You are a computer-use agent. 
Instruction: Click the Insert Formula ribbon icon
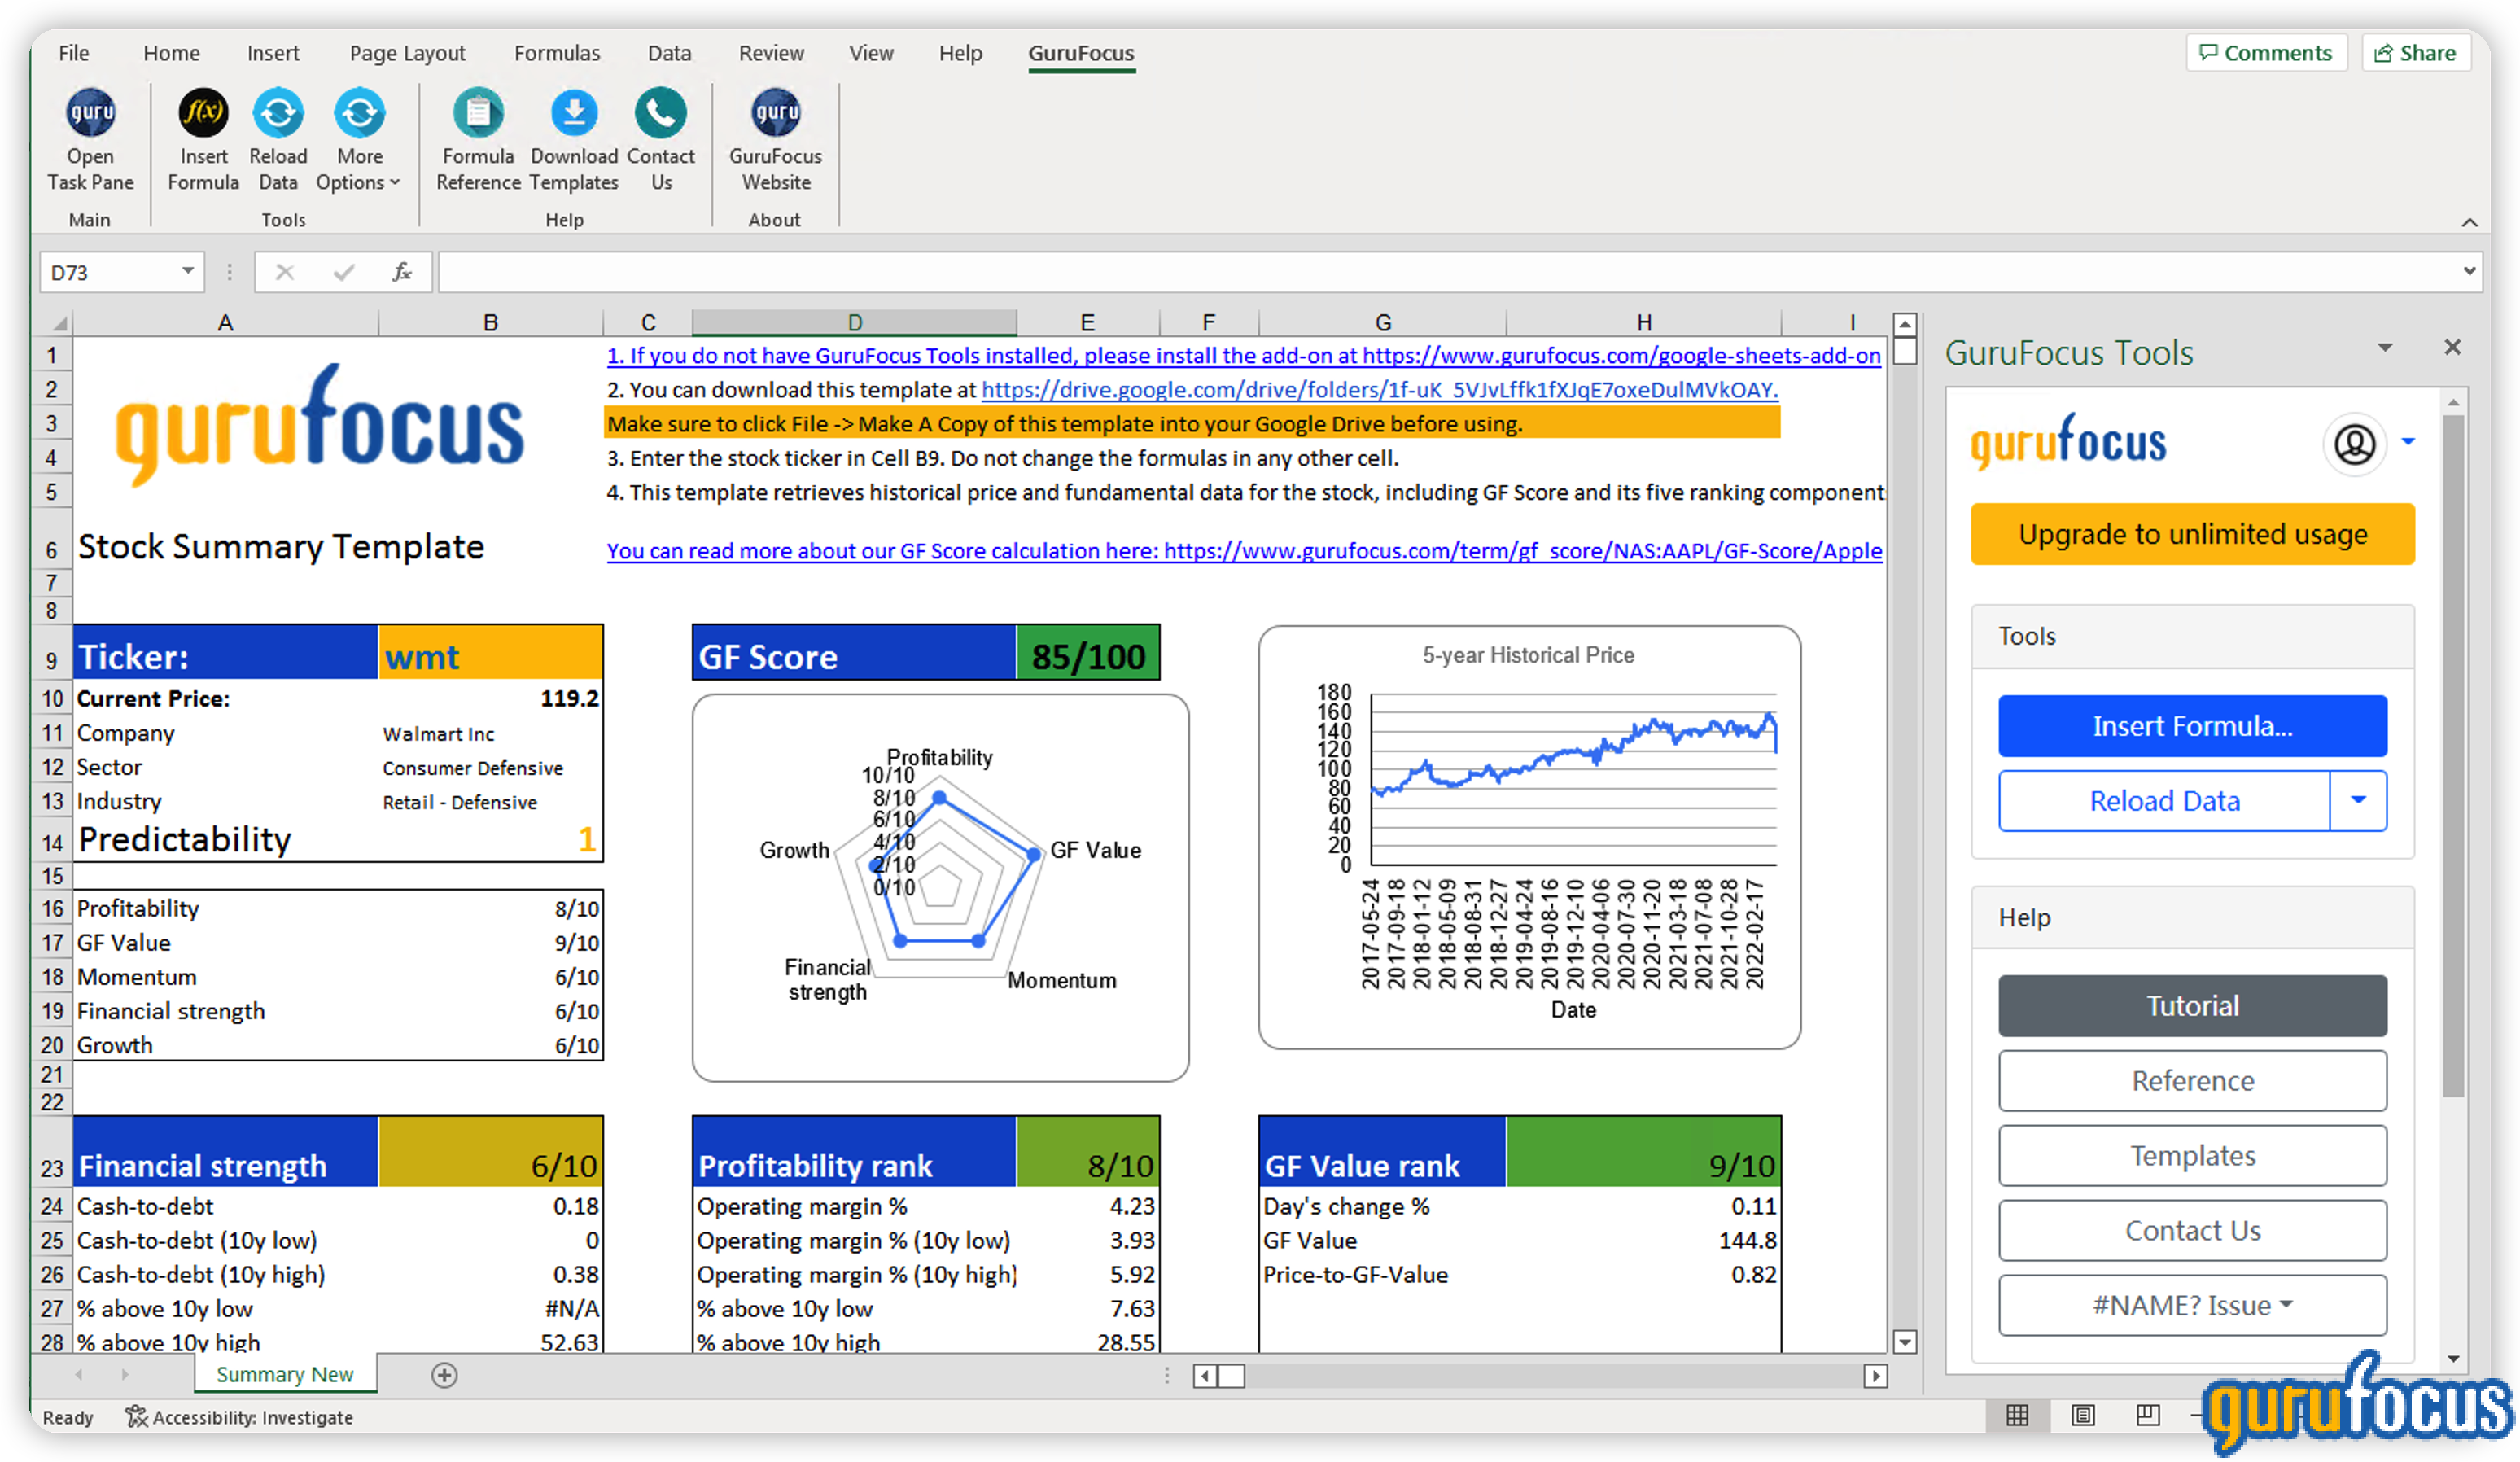click(x=203, y=113)
